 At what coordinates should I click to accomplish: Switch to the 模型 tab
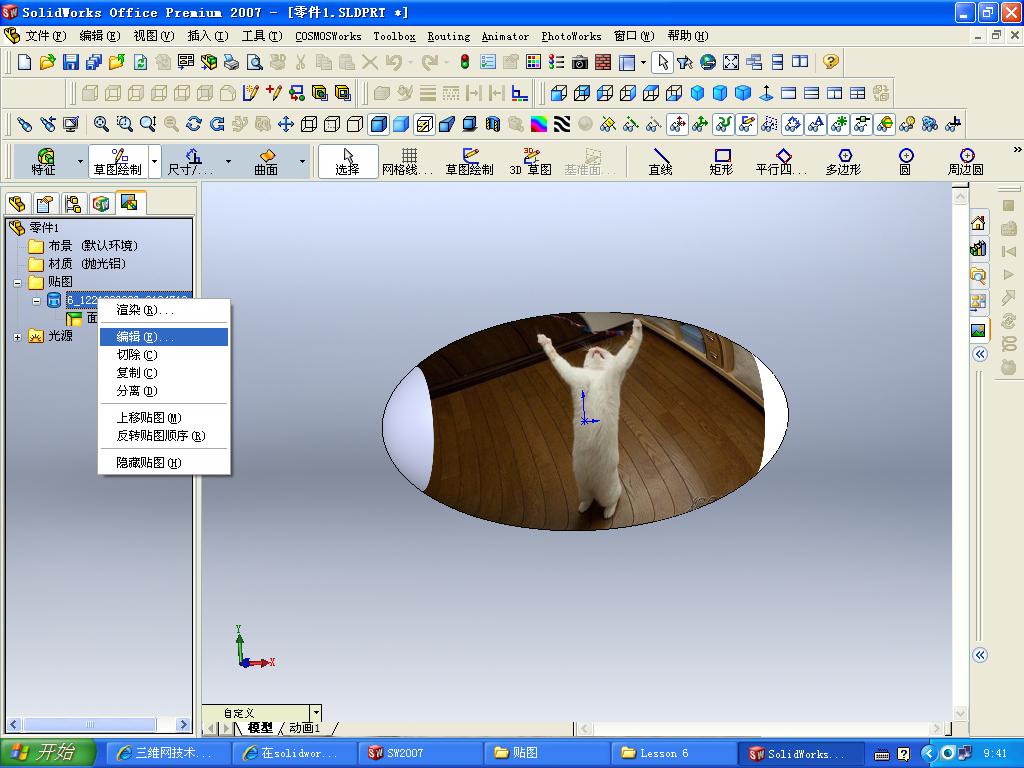tap(260, 728)
